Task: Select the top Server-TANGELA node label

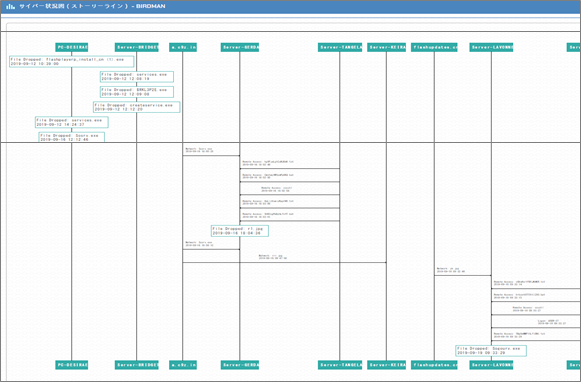Action: tap(340, 47)
